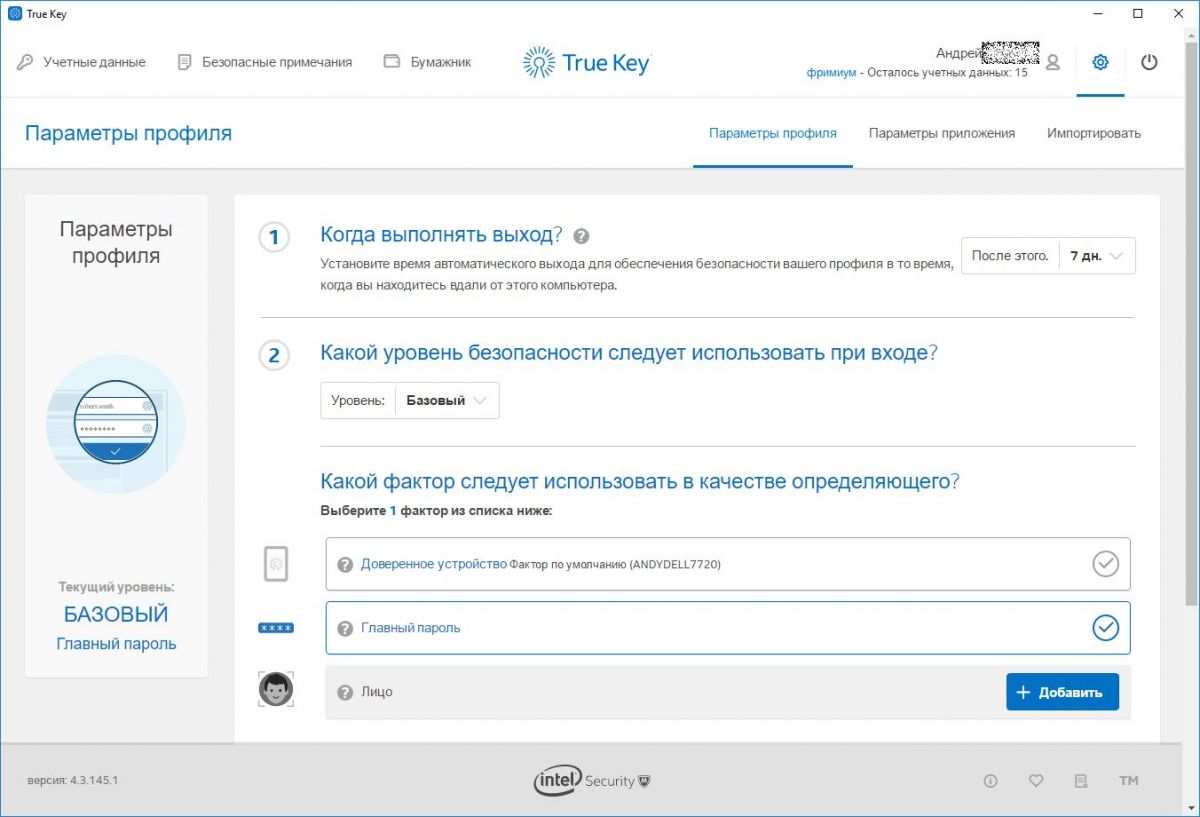Go to Учетные данные section
This screenshot has width=1200, height=817.
point(82,62)
